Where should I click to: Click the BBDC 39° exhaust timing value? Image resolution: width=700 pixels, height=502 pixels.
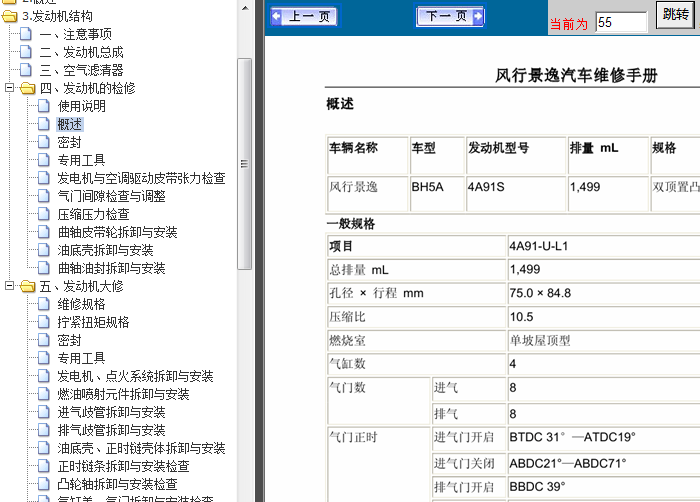pyautogui.click(x=537, y=486)
